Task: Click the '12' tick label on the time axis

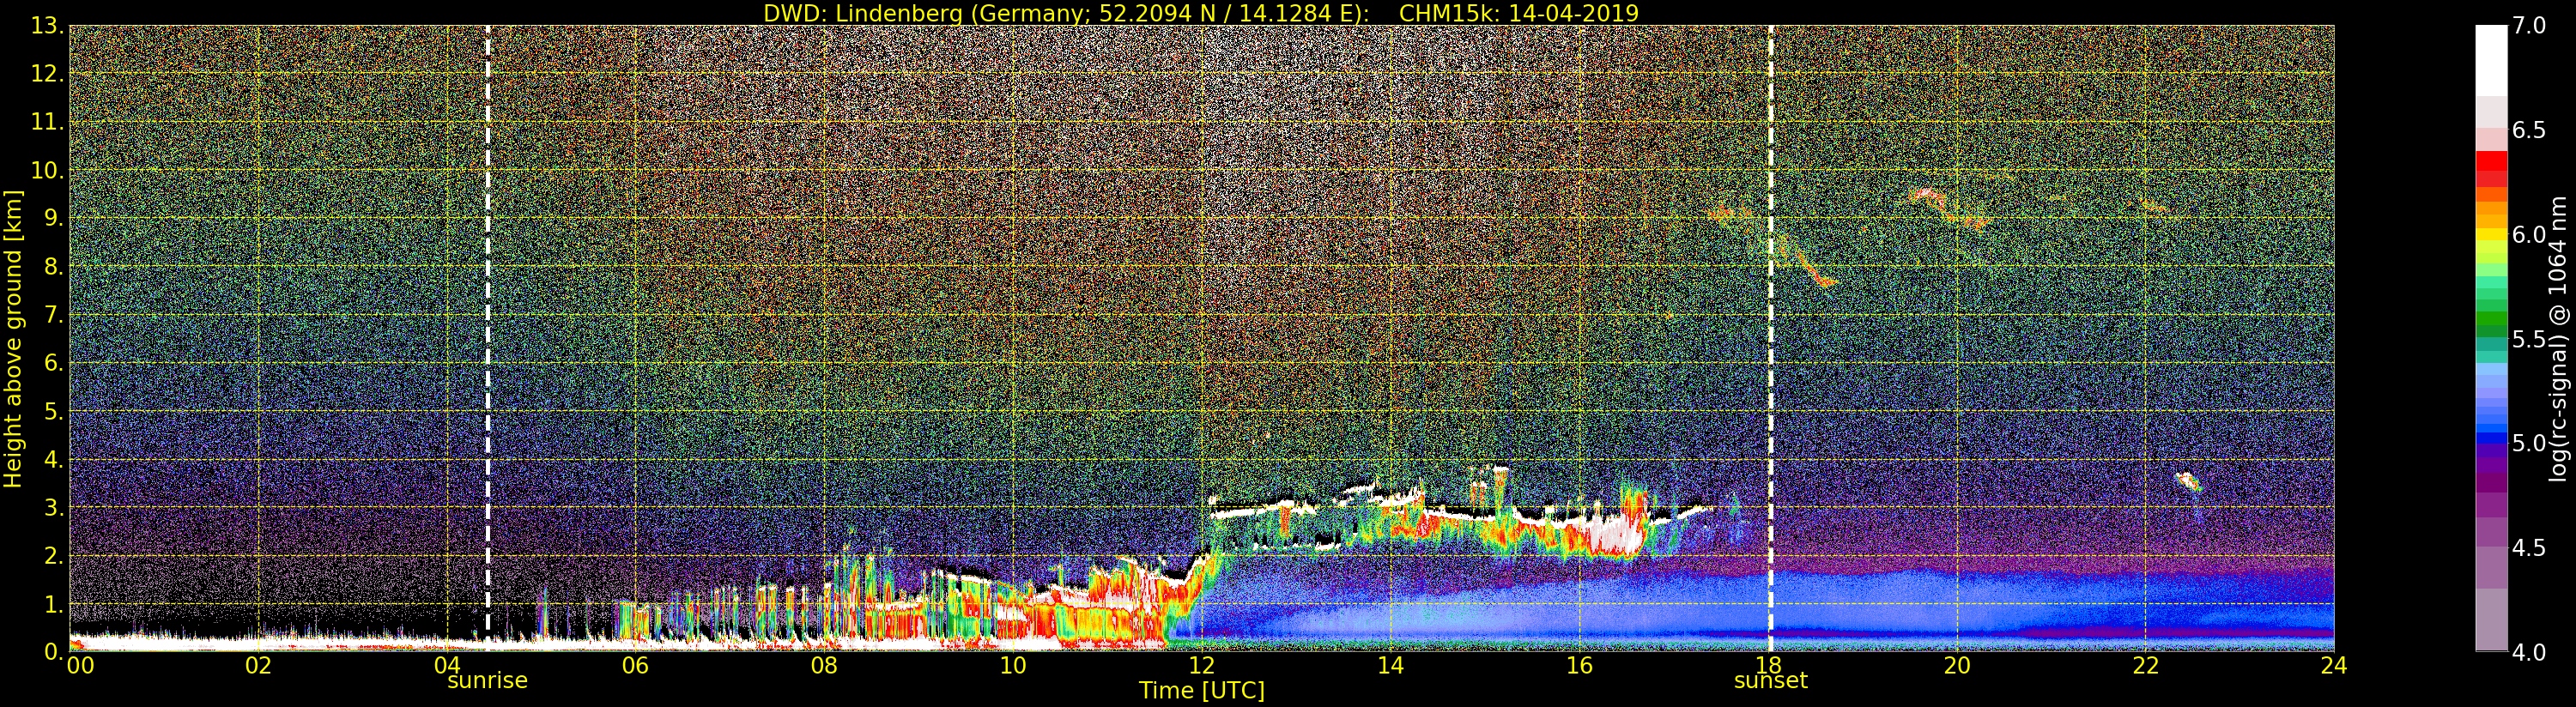Action: [x=1202, y=666]
